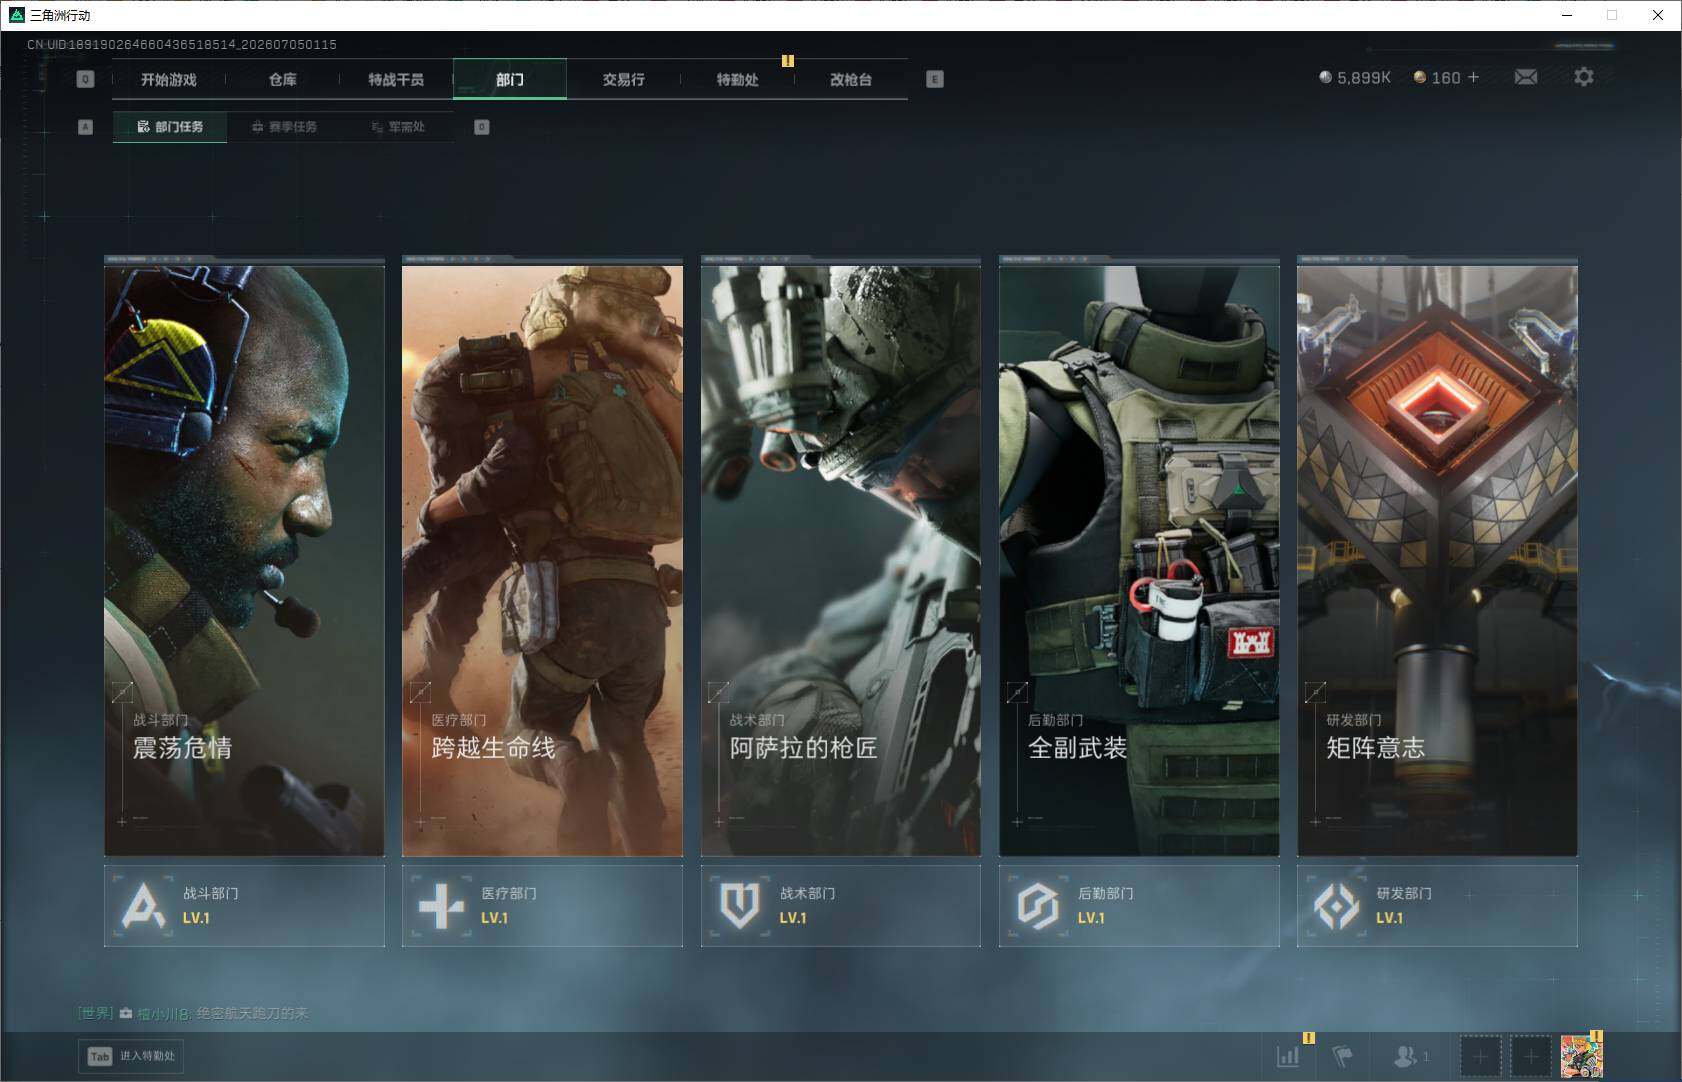Open the 震荡危情 combat department card
This screenshot has height=1082, width=1682.
coord(244,556)
